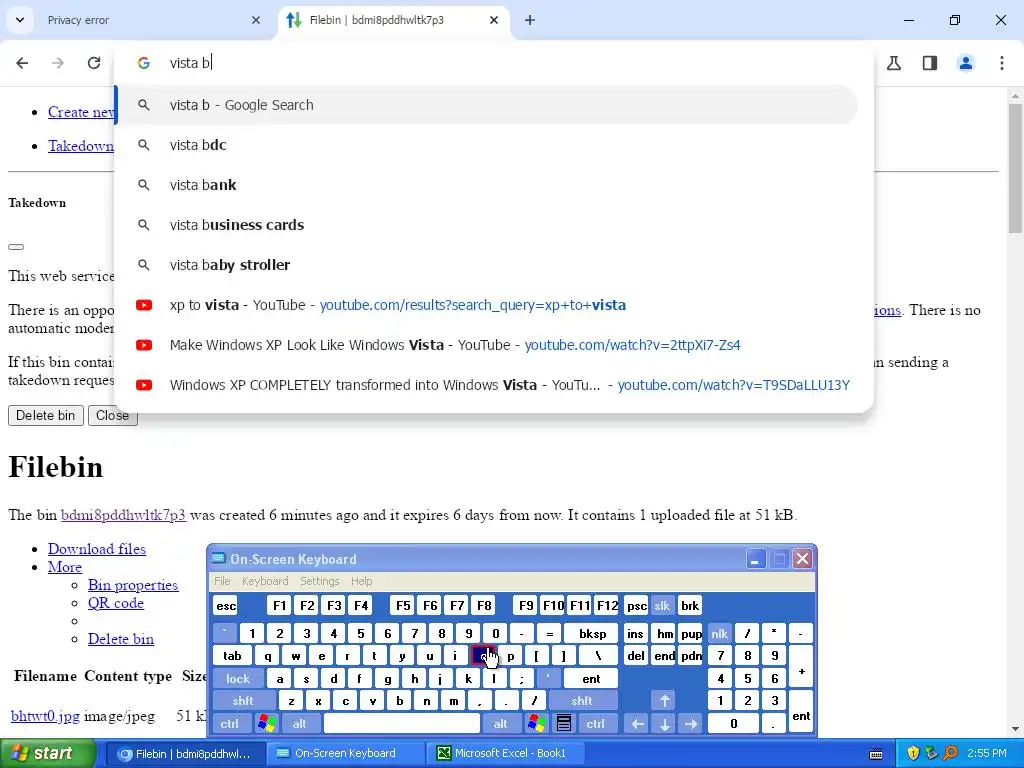
Task: Click the Download files link
Action: click(x=97, y=549)
